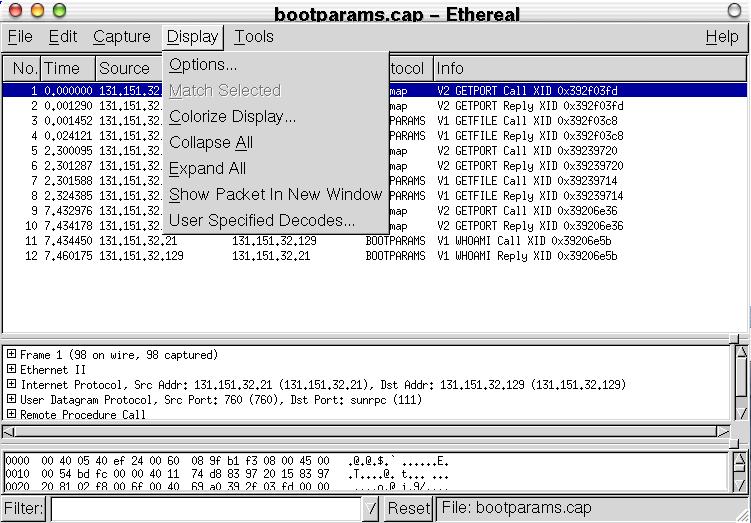Select packet 9 GETPORT Call XID 0x39206e36

(x=375, y=211)
